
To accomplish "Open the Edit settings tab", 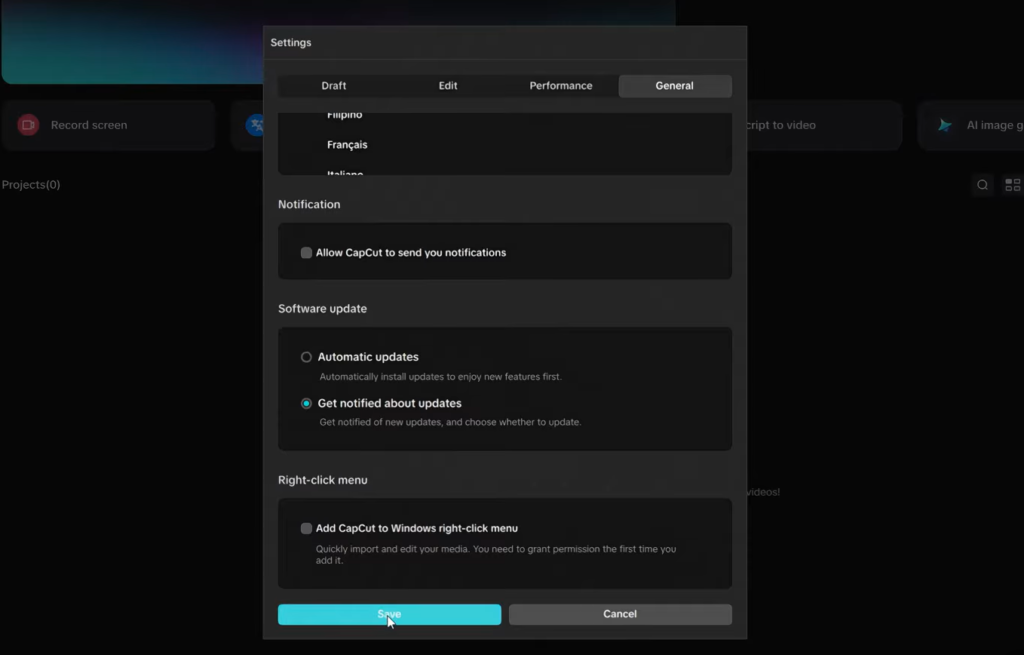I will point(447,86).
